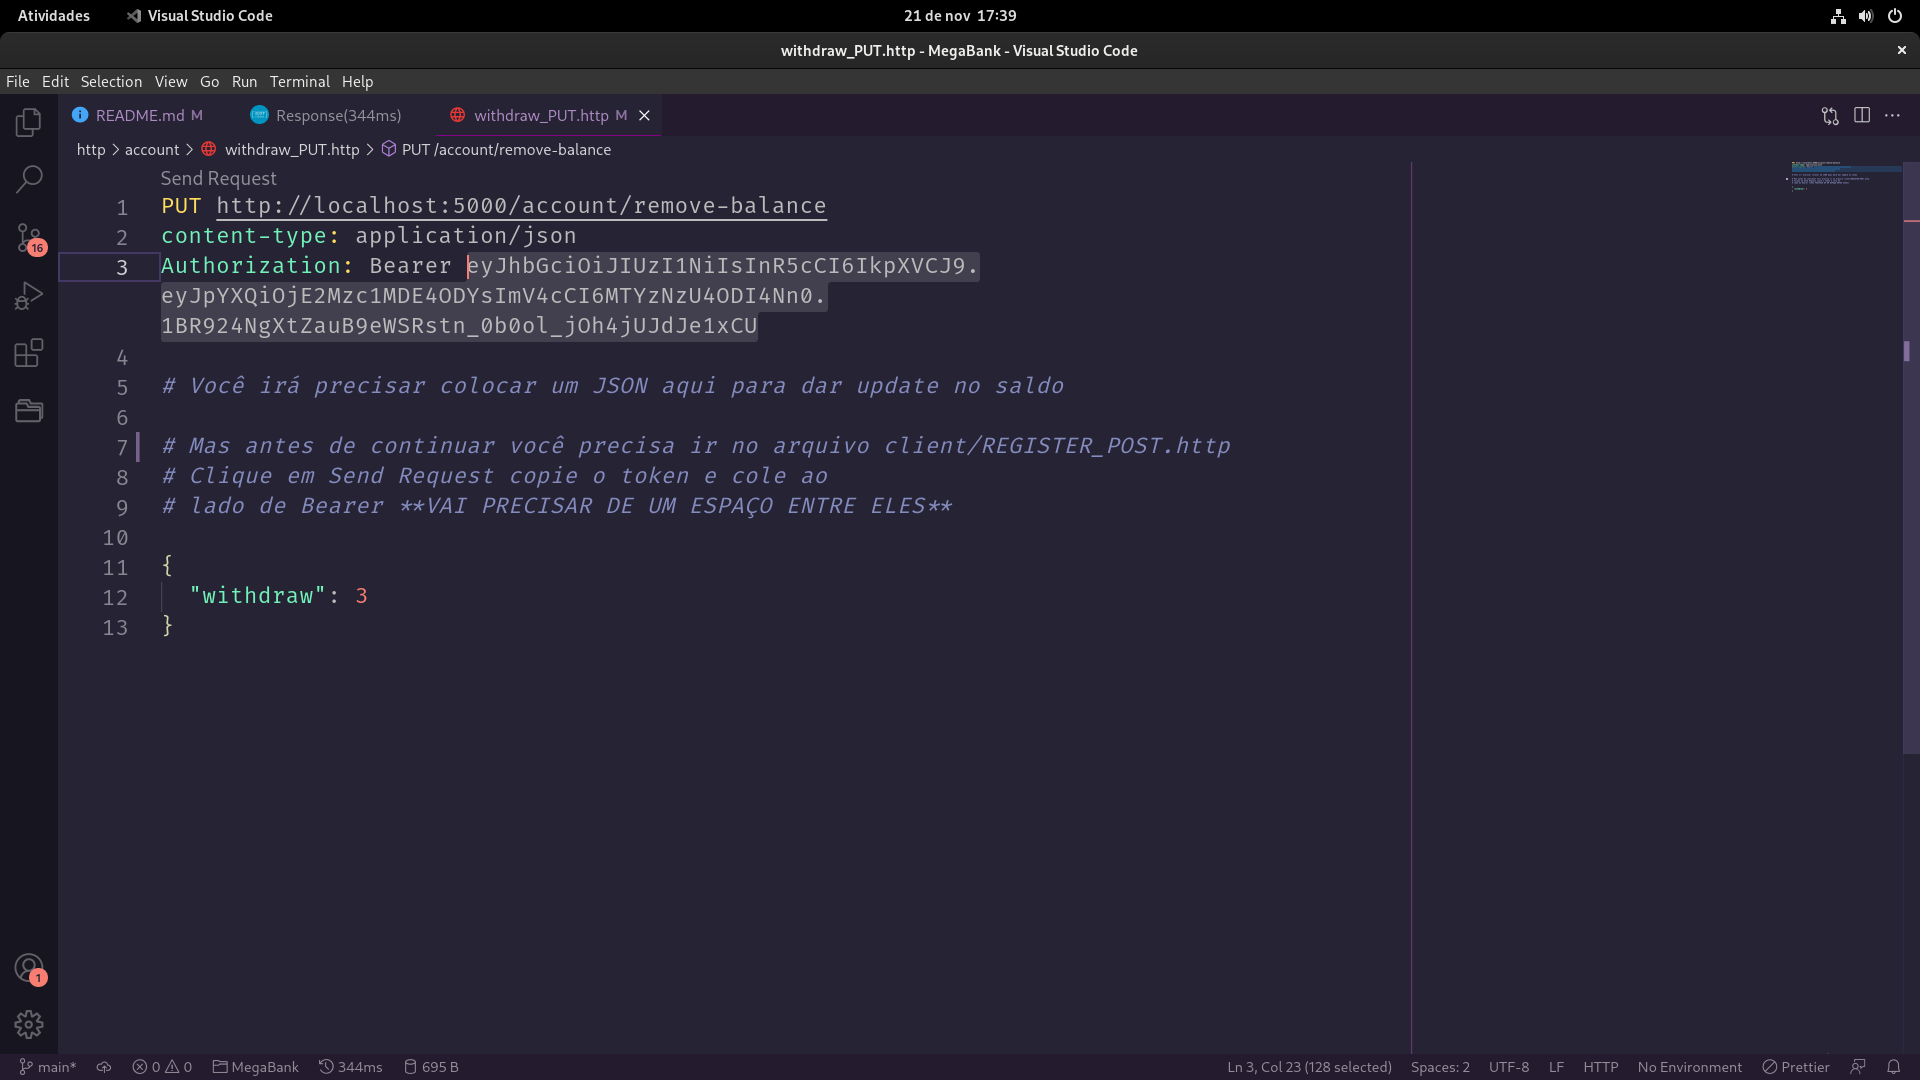Screen dimensions: 1920x1080
Task: Click Open Changes icon in editor toolbar
Action: click(x=1830, y=116)
